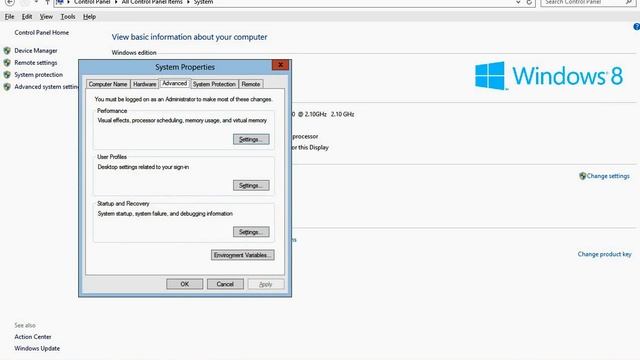The width and height of the screenshot is (640, 360).
Task: Close the System Properties dialog
Action: click(280, 65)
